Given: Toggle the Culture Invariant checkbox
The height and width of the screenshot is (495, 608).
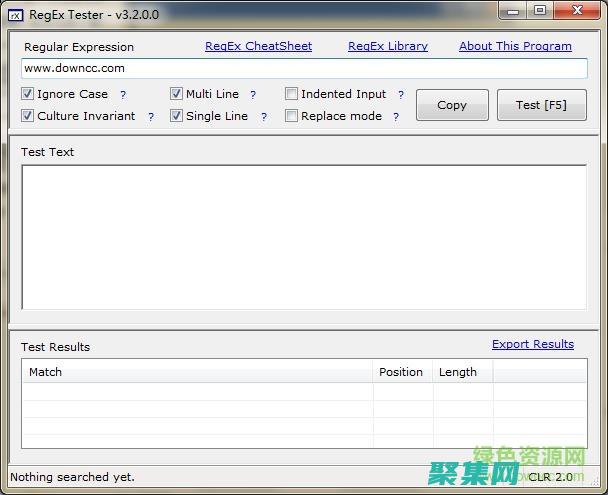Looking at the screenshot, I should 28,116.
